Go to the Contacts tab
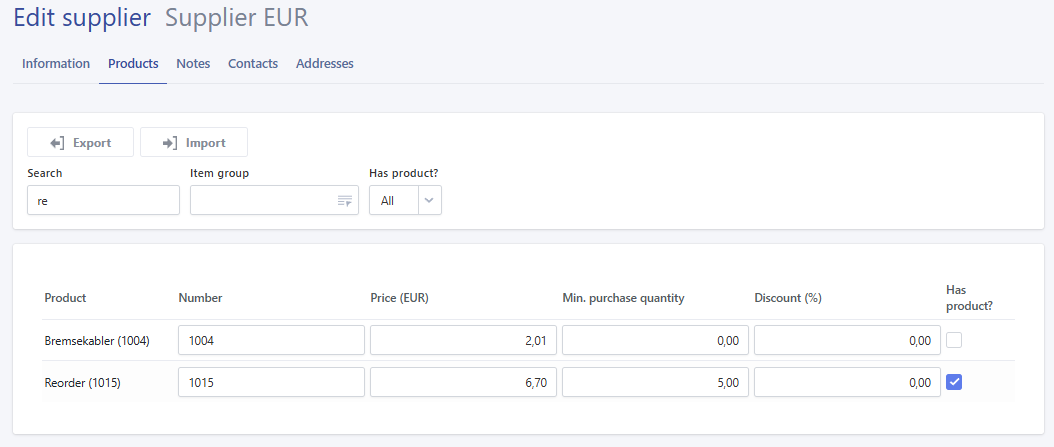This screenshot has height=447, width=1054. (253, 64)
